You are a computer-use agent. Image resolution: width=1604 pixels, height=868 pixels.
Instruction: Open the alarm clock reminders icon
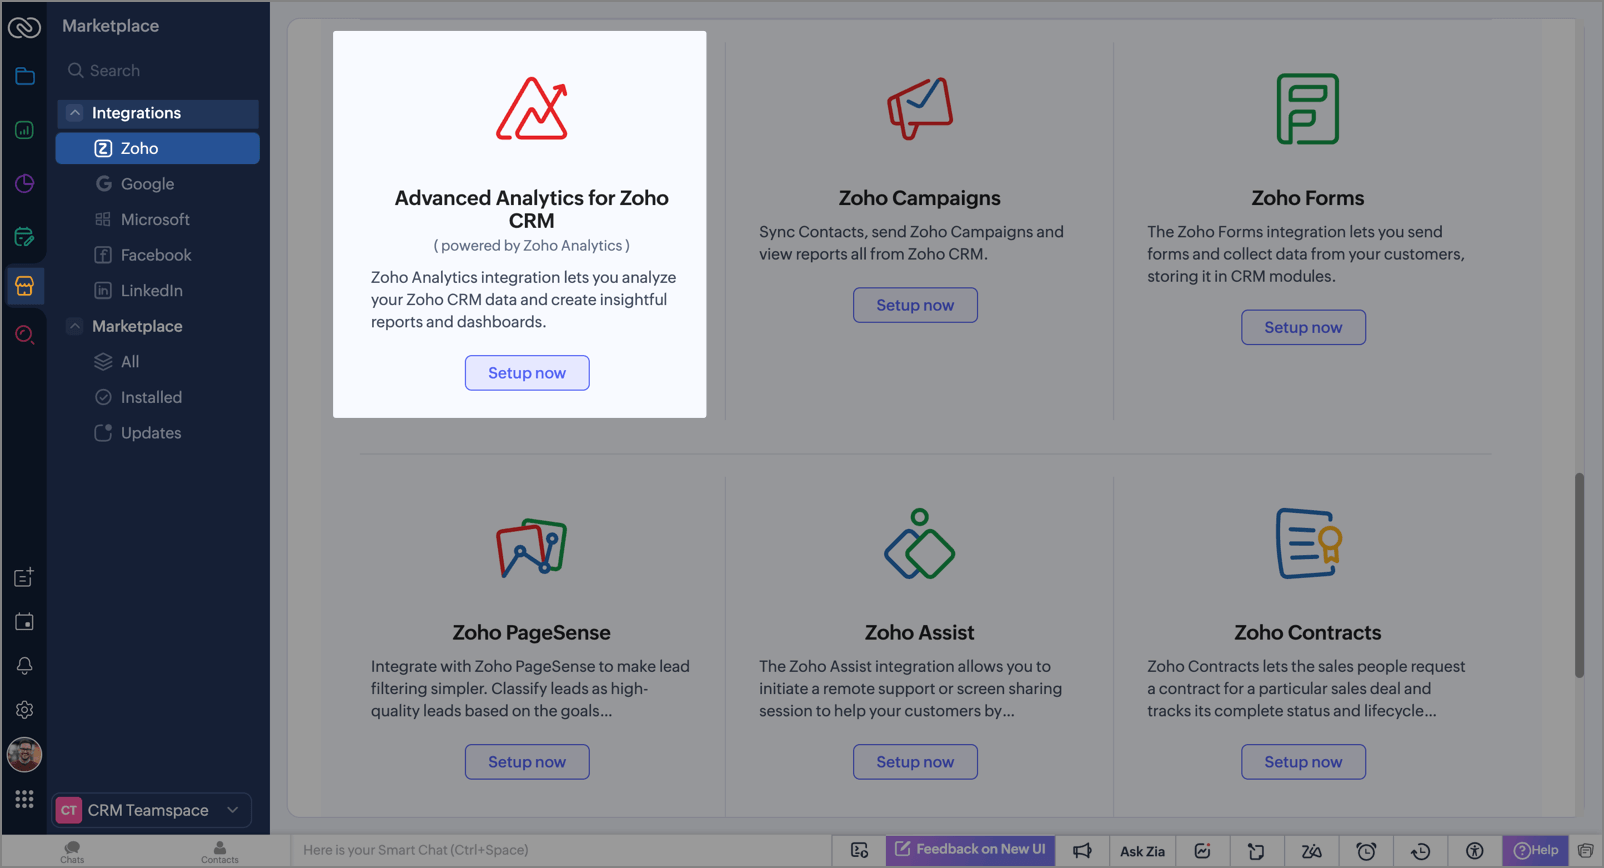[1366, 851]
